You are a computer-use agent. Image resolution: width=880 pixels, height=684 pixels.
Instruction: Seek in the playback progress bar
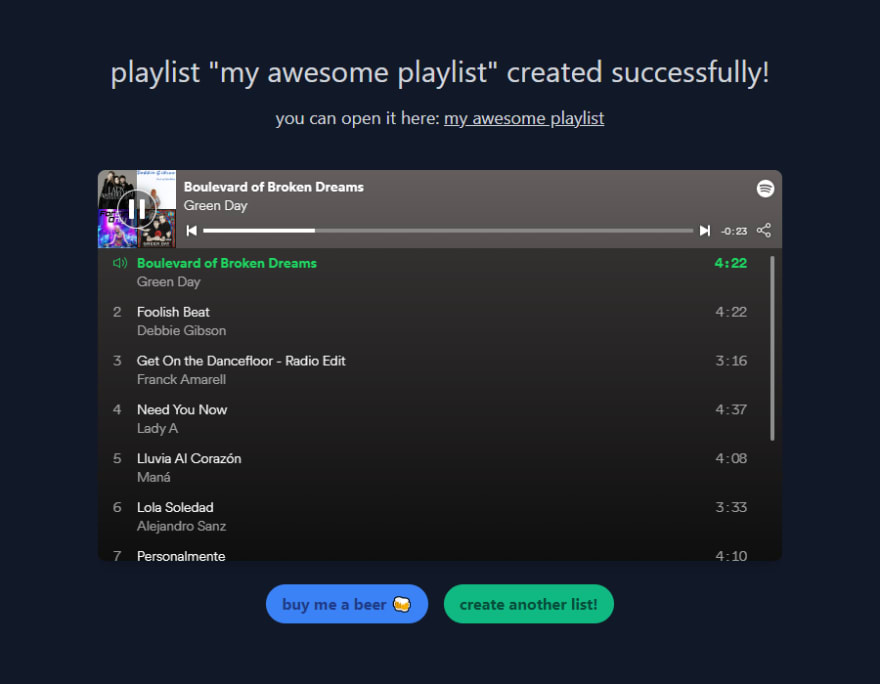pos(448,231)
